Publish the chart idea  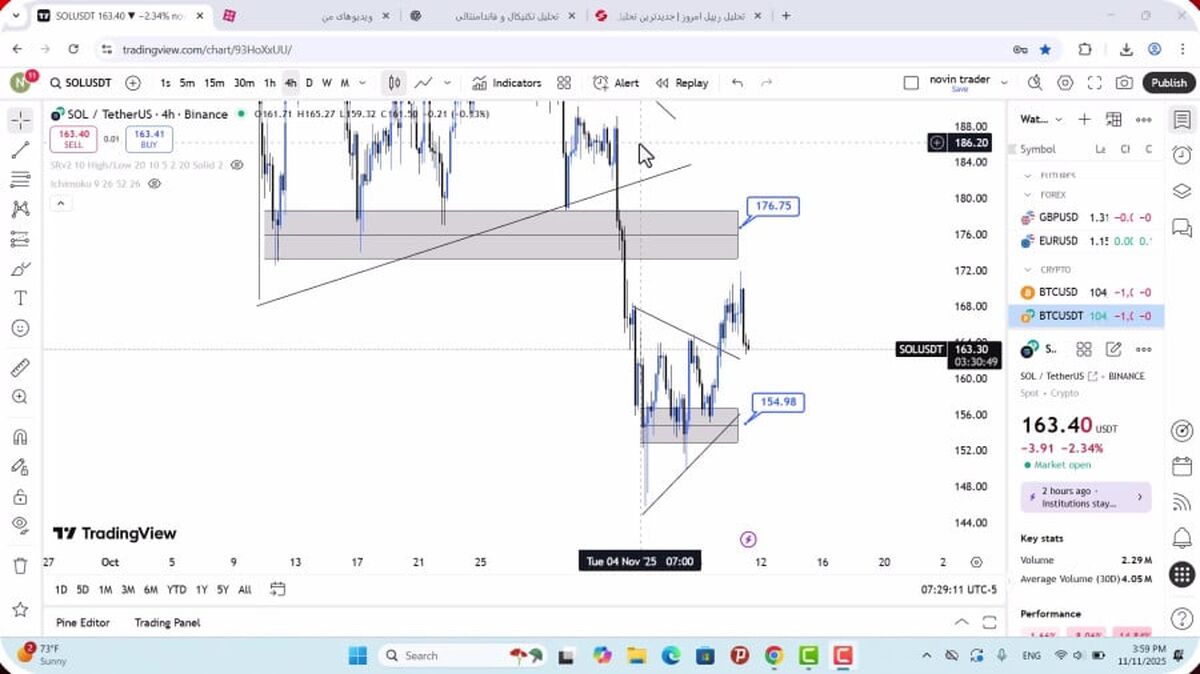click(1168, 83)
